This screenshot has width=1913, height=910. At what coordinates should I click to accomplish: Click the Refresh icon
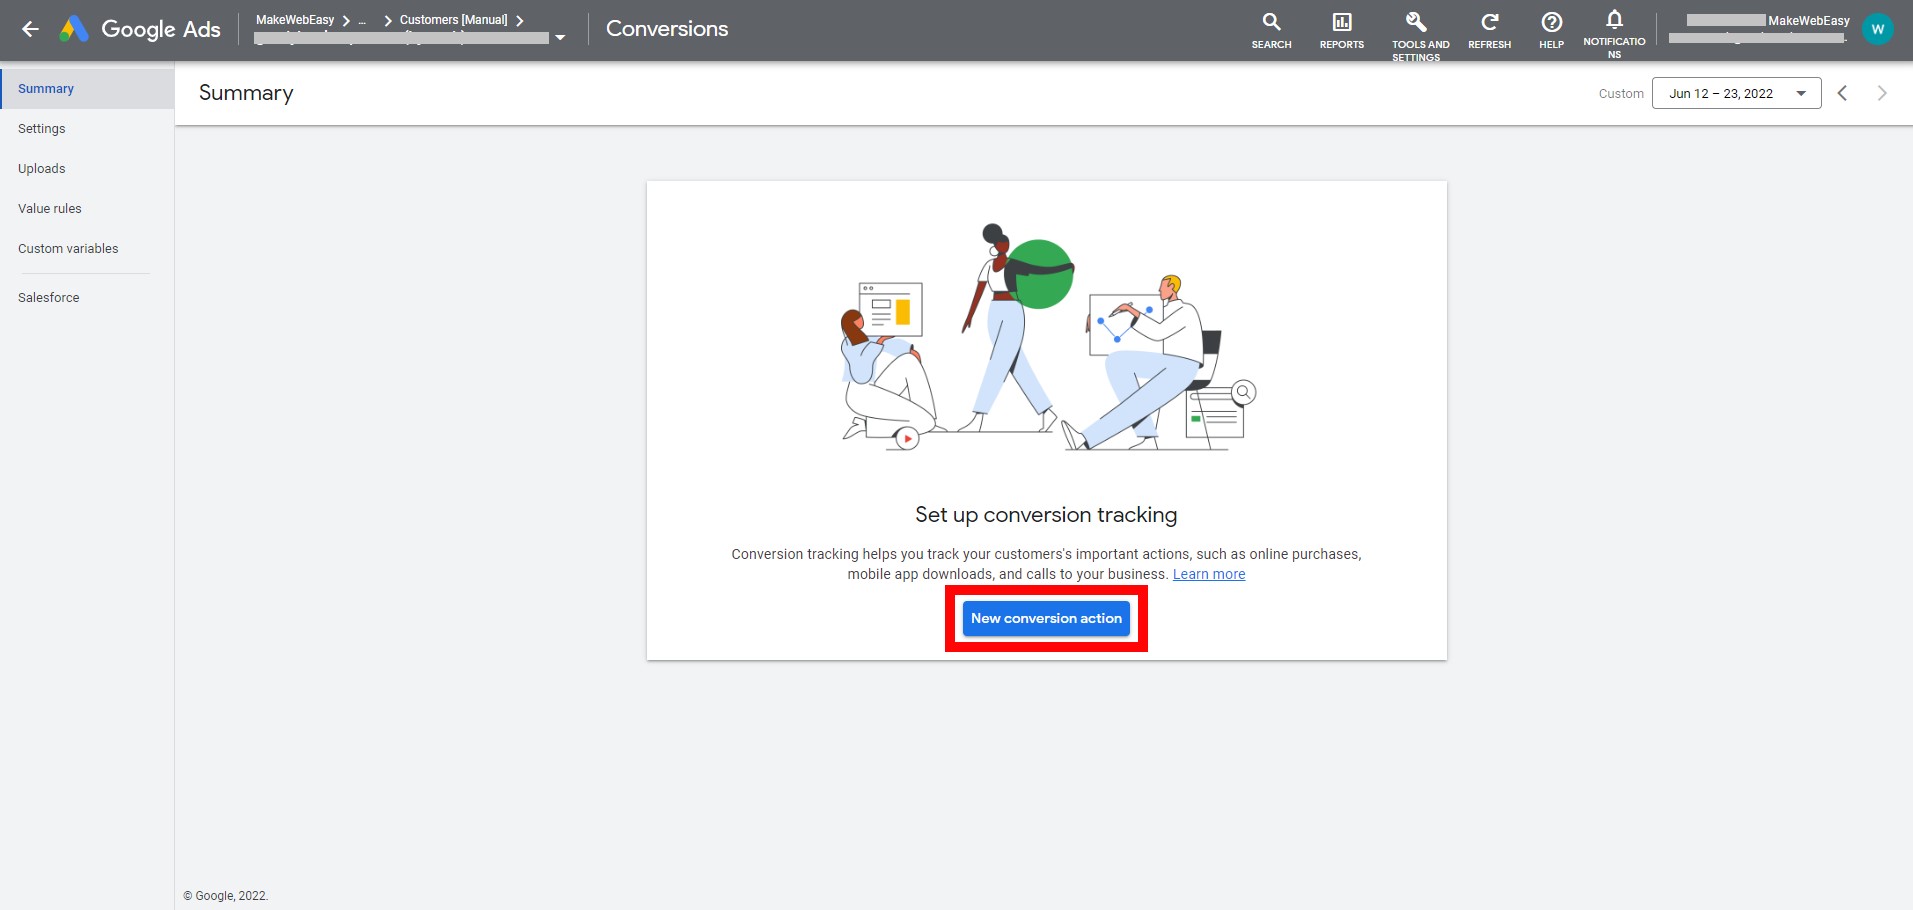click(x=1489, y=30)
